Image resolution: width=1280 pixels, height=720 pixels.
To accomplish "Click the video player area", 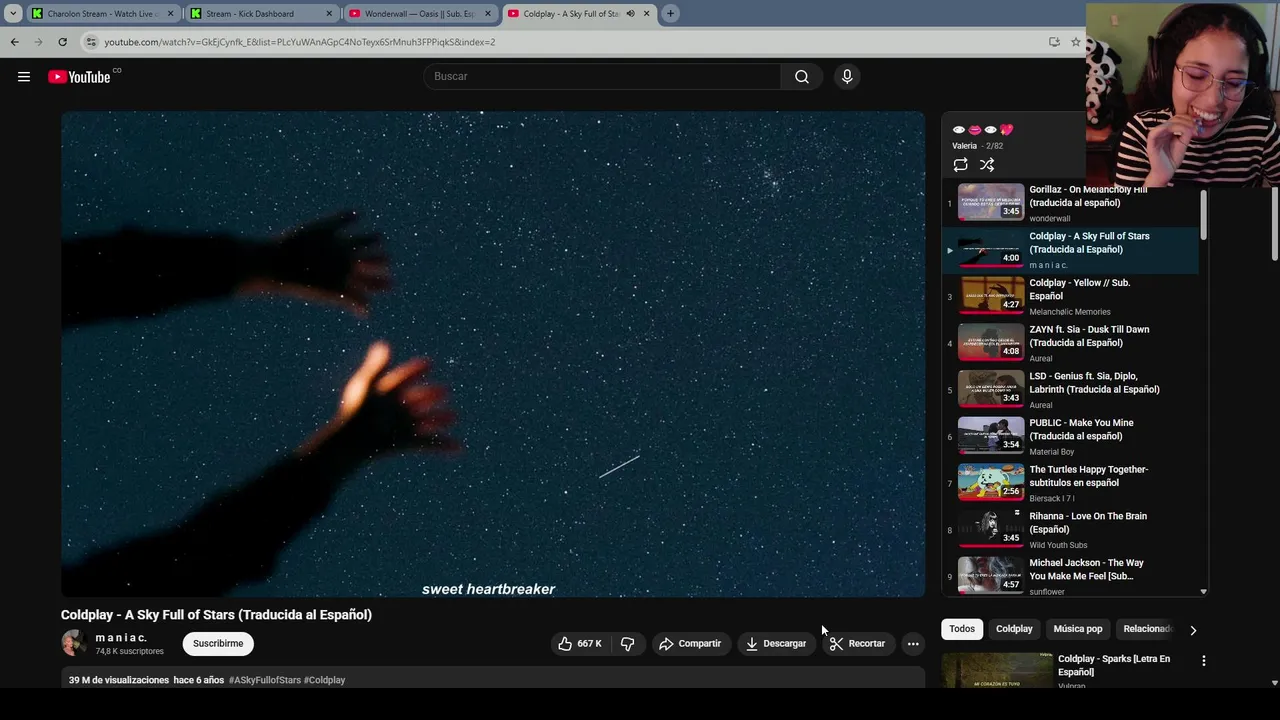I will point(493,354).
